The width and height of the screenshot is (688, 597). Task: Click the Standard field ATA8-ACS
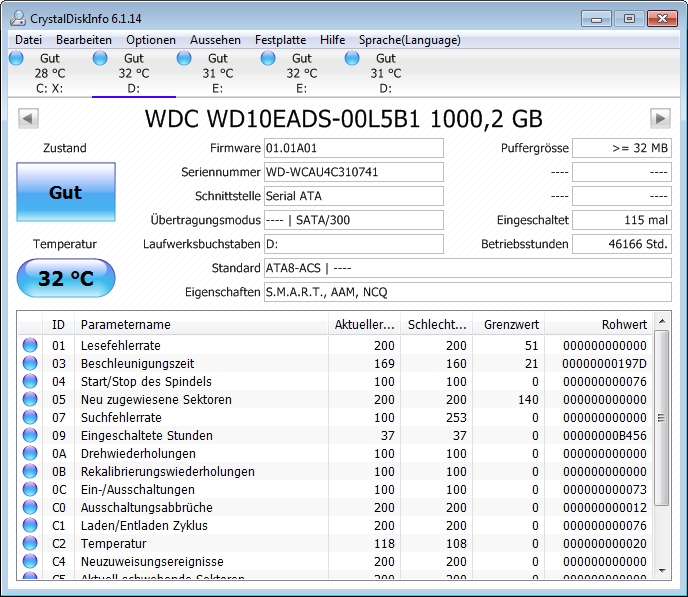point(468,268)
